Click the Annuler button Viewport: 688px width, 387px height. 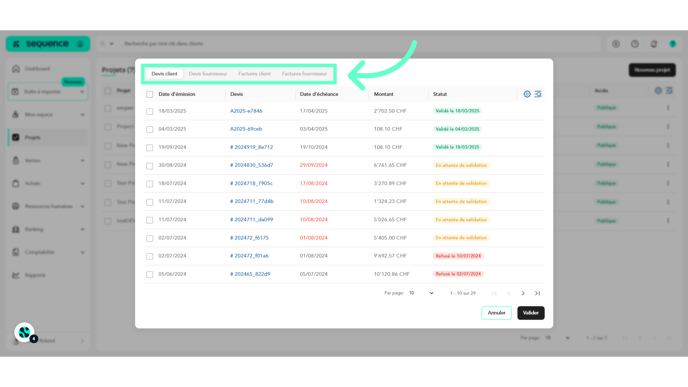pos(496,313)
